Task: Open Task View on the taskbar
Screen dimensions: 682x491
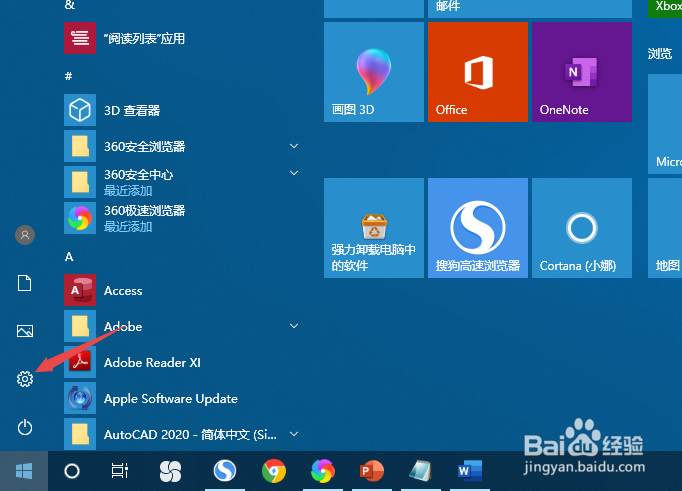Action: coord(120,471)
